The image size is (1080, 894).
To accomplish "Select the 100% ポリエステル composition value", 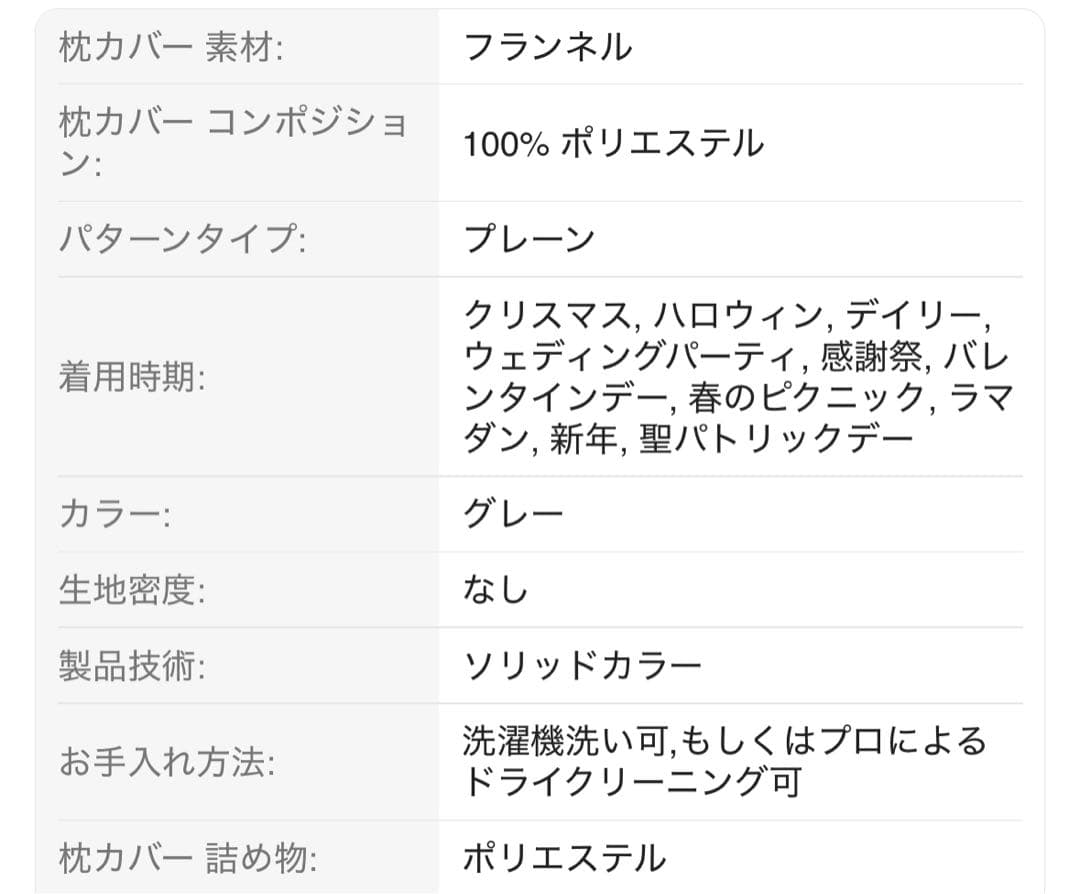I will click(x=613, y=144).
